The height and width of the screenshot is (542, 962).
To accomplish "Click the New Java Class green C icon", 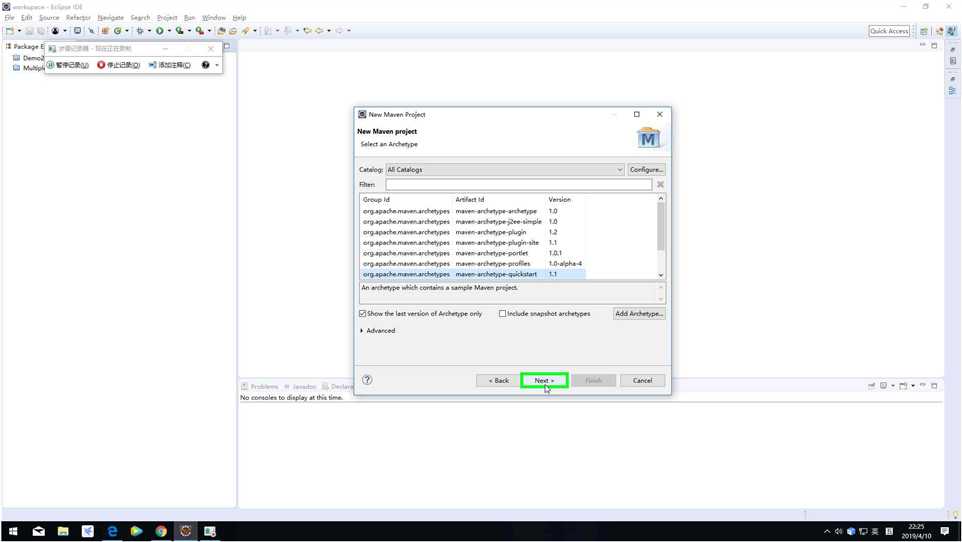I will click(117, 31).
